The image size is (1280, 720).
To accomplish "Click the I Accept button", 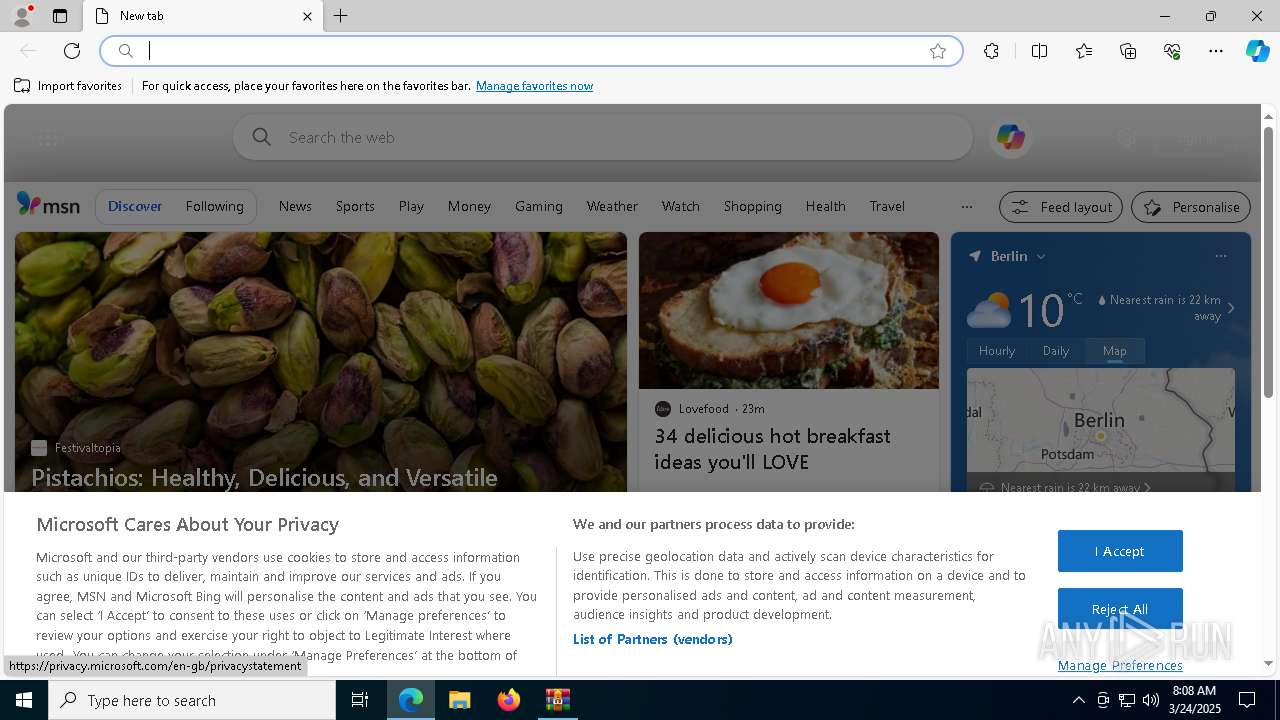I will tap(1120, 551).
